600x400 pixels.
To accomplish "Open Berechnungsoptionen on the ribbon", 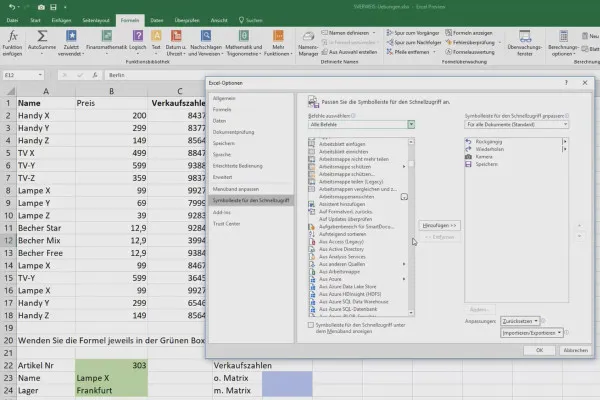I will point(563,43).
